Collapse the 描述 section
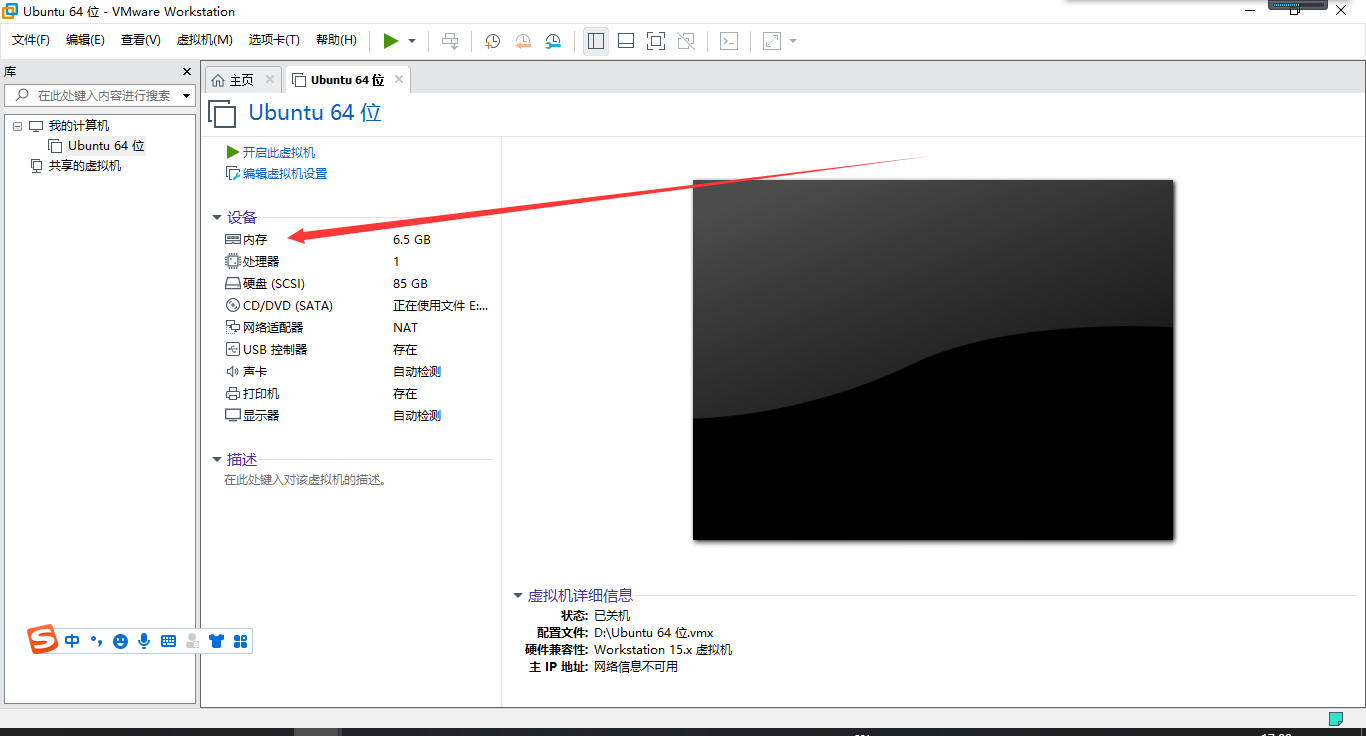Image resolution: width=1366 pixels, height=736 pixels. click(216, 459)
